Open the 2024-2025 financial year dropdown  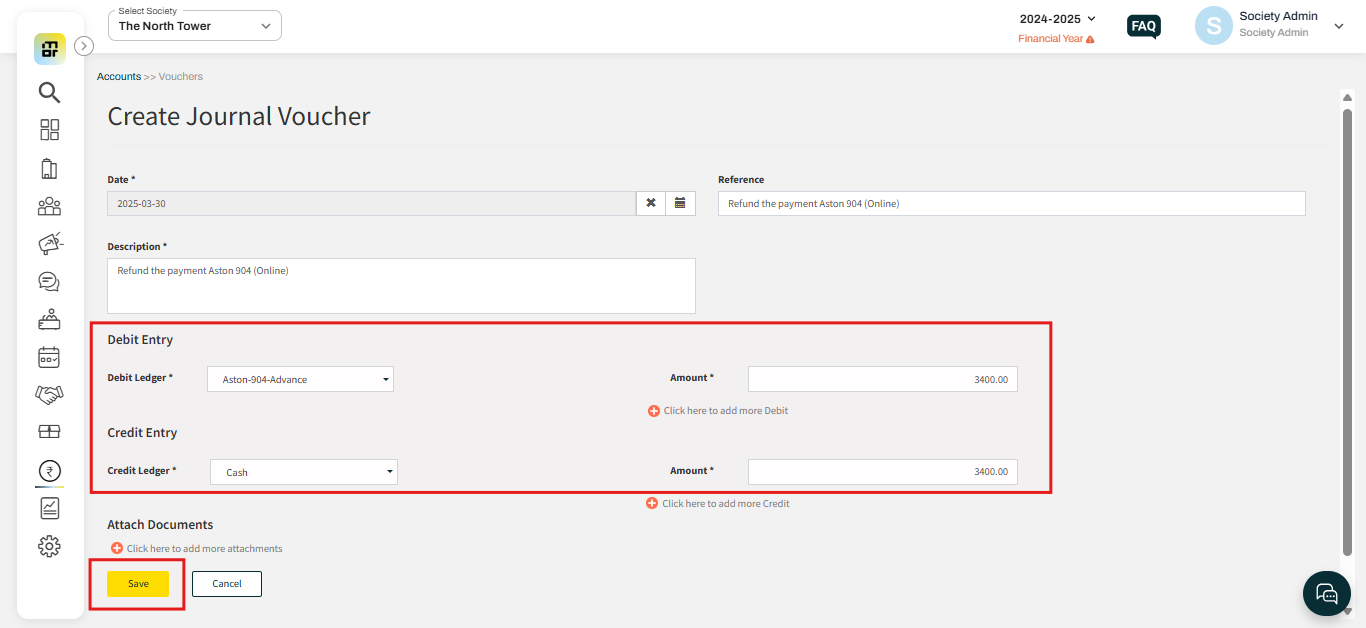tap(1057, 19)
